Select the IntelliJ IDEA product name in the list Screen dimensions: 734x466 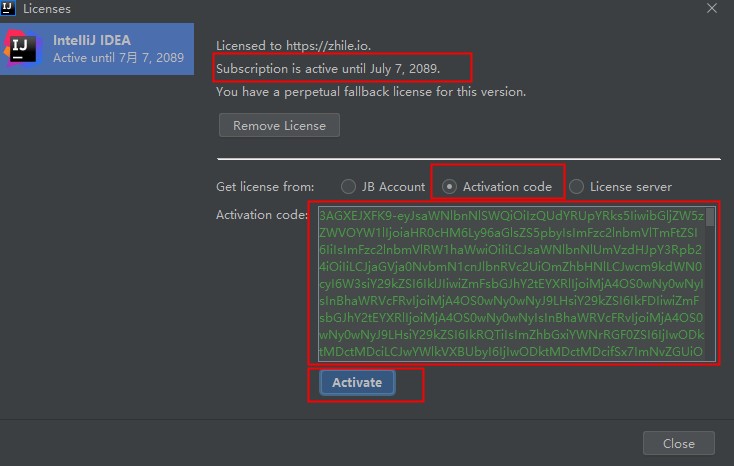tap(92, 41)
